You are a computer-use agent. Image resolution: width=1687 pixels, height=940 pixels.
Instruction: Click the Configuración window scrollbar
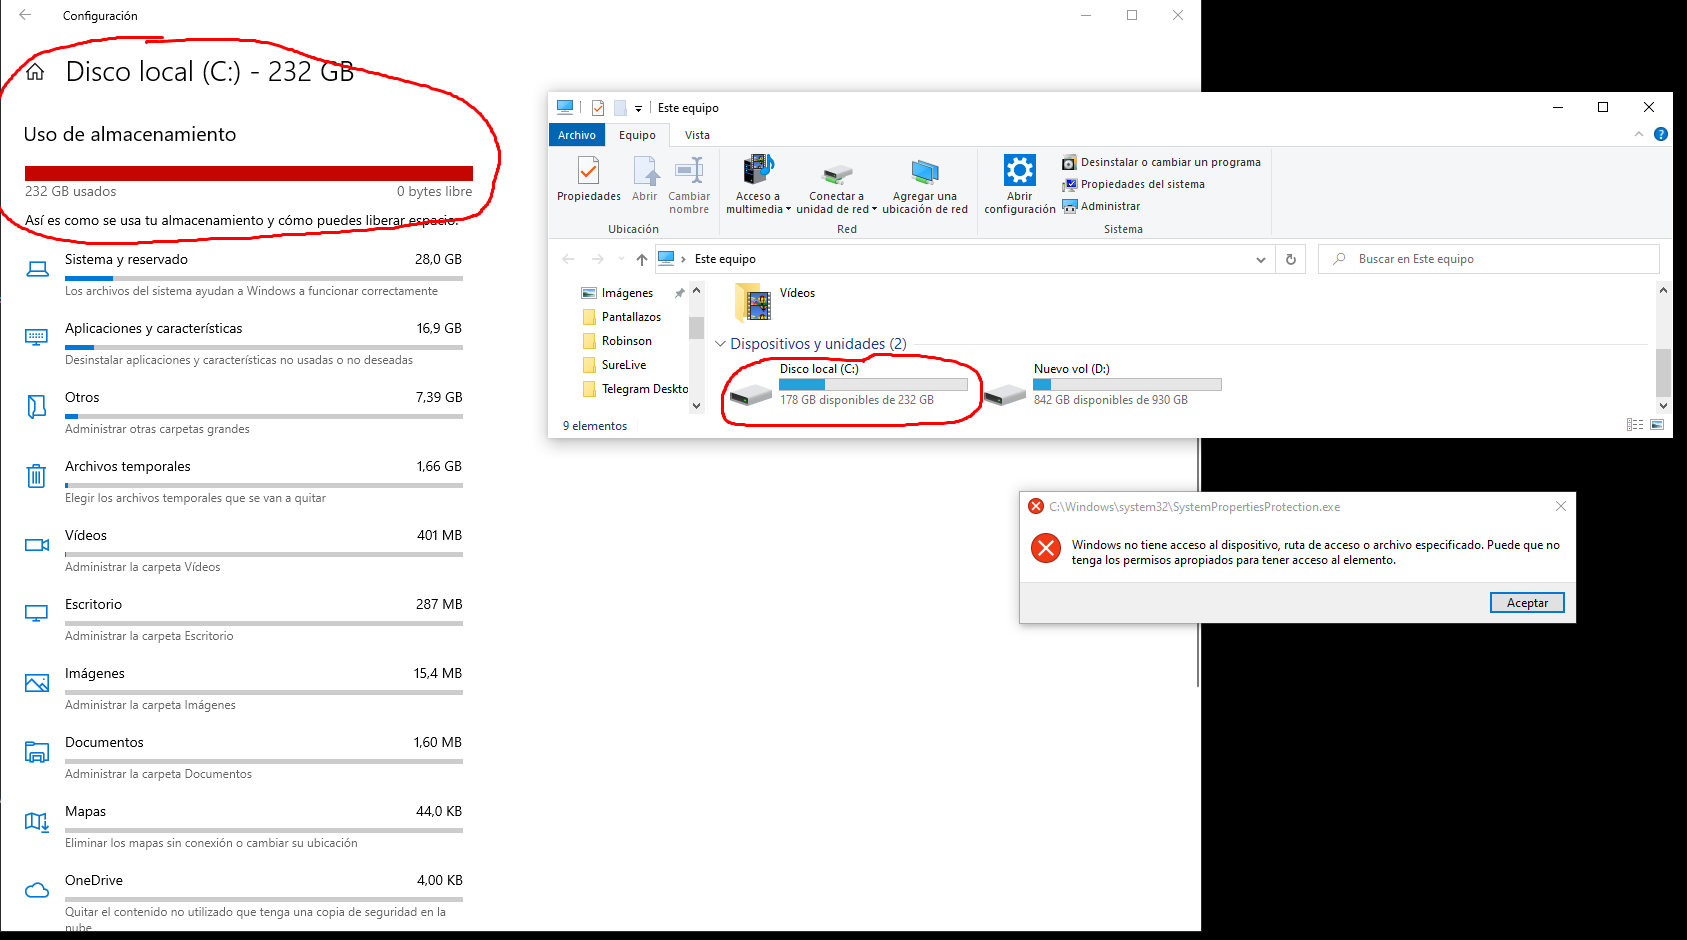pos(1197,560)
